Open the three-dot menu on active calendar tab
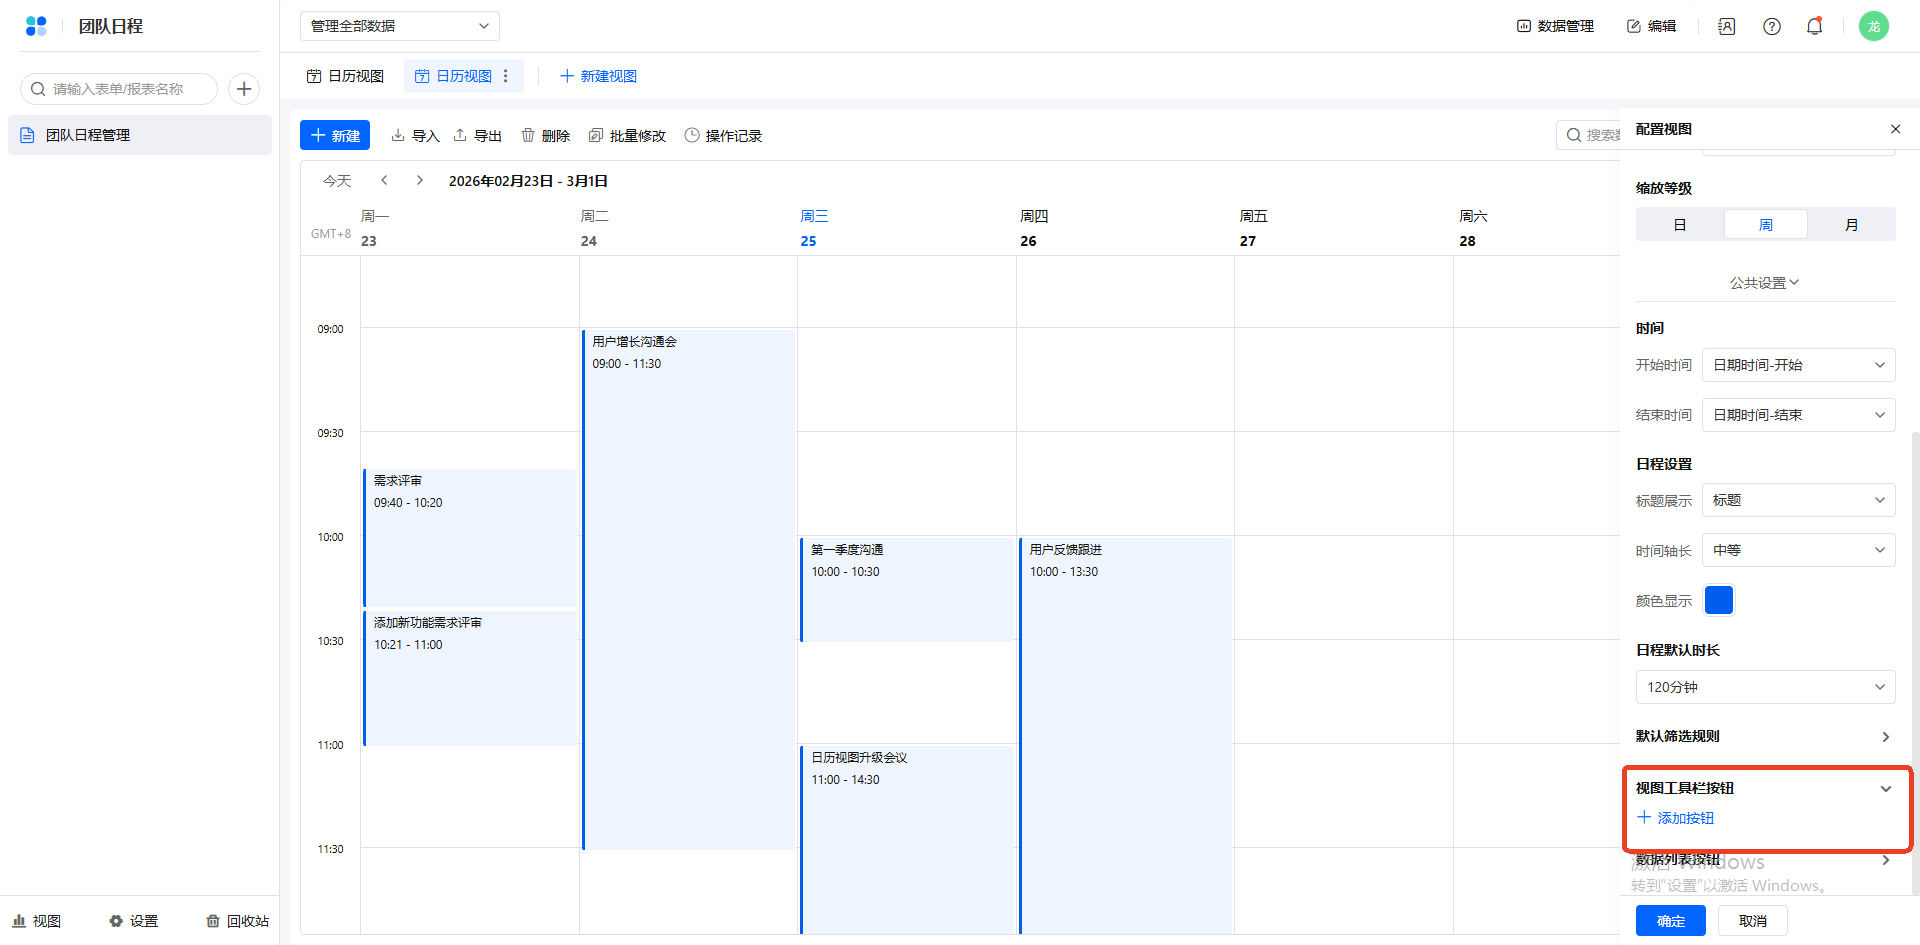The height and width of the screenshot is (945, 1920). click(x=506, y=76)
